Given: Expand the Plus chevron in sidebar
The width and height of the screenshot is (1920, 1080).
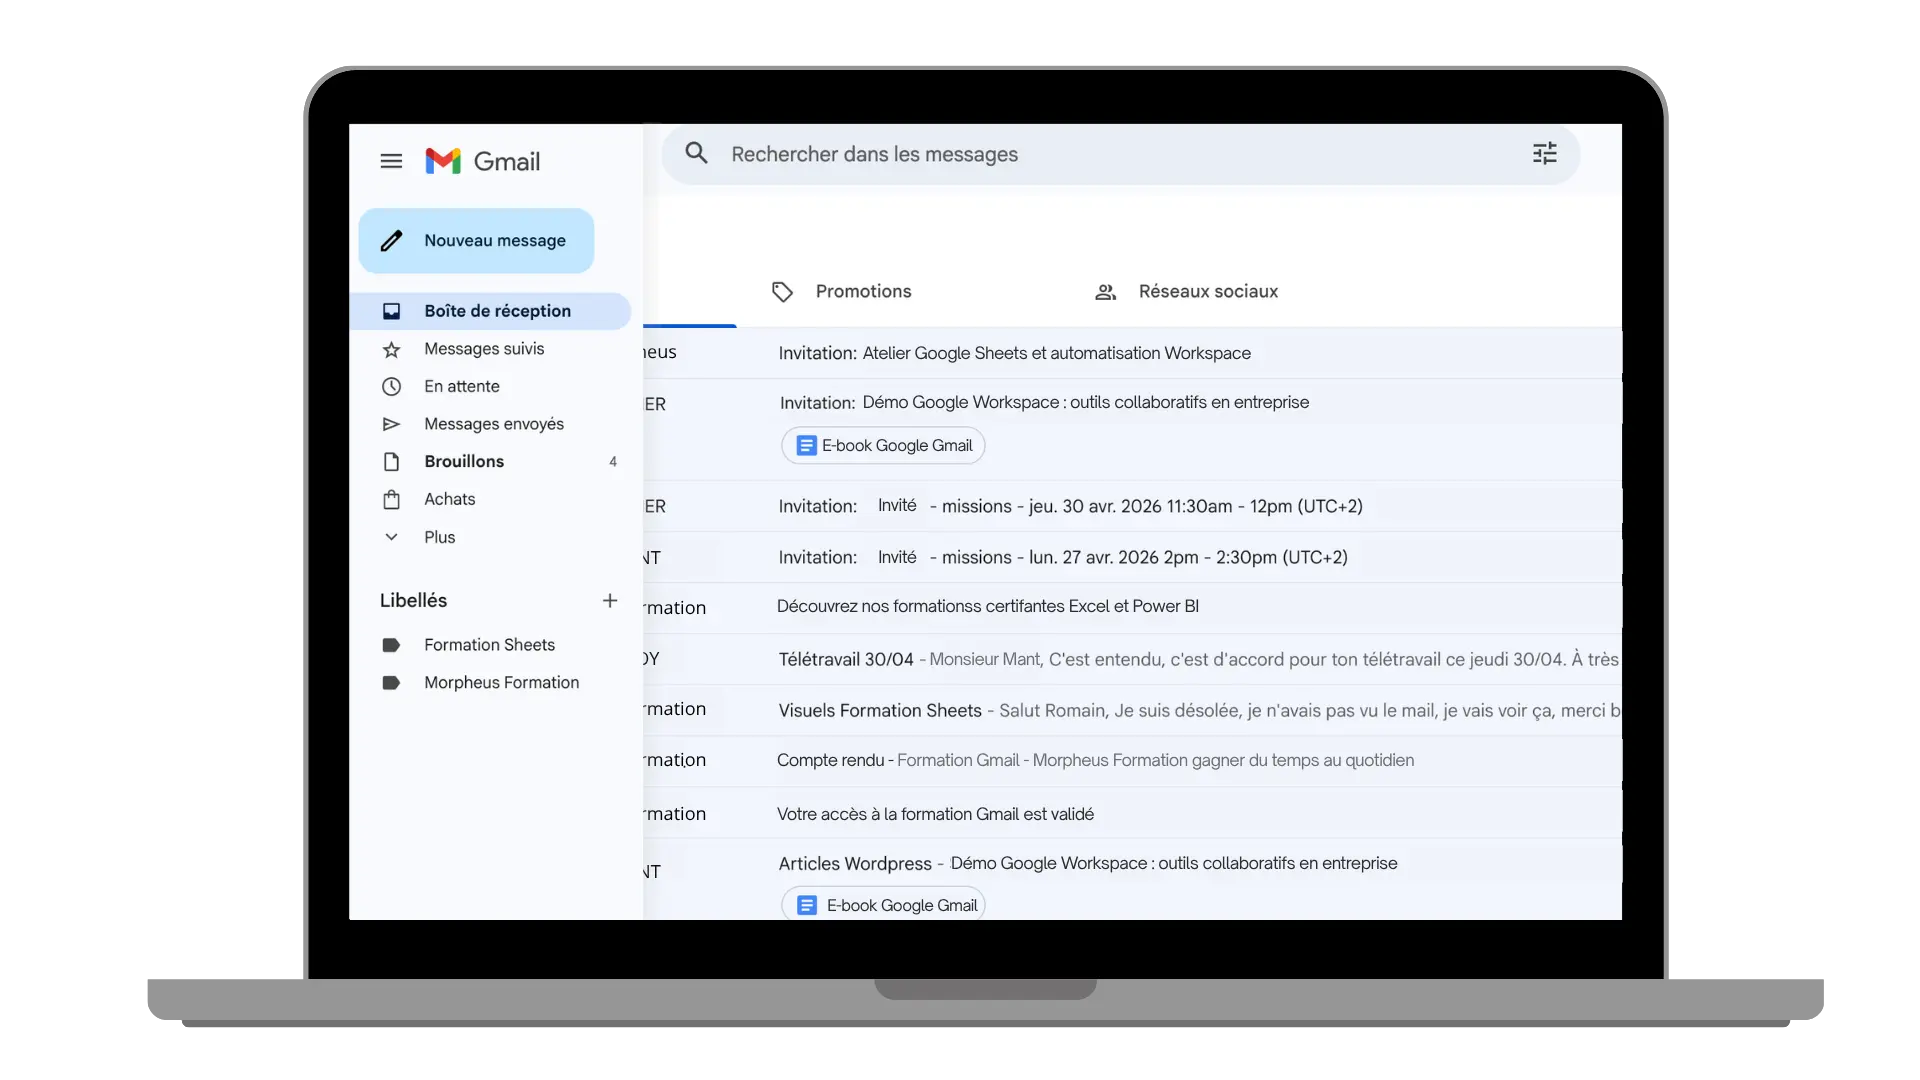Looking at the screenshot, I should pyautogui.click(x=391, y=537).
